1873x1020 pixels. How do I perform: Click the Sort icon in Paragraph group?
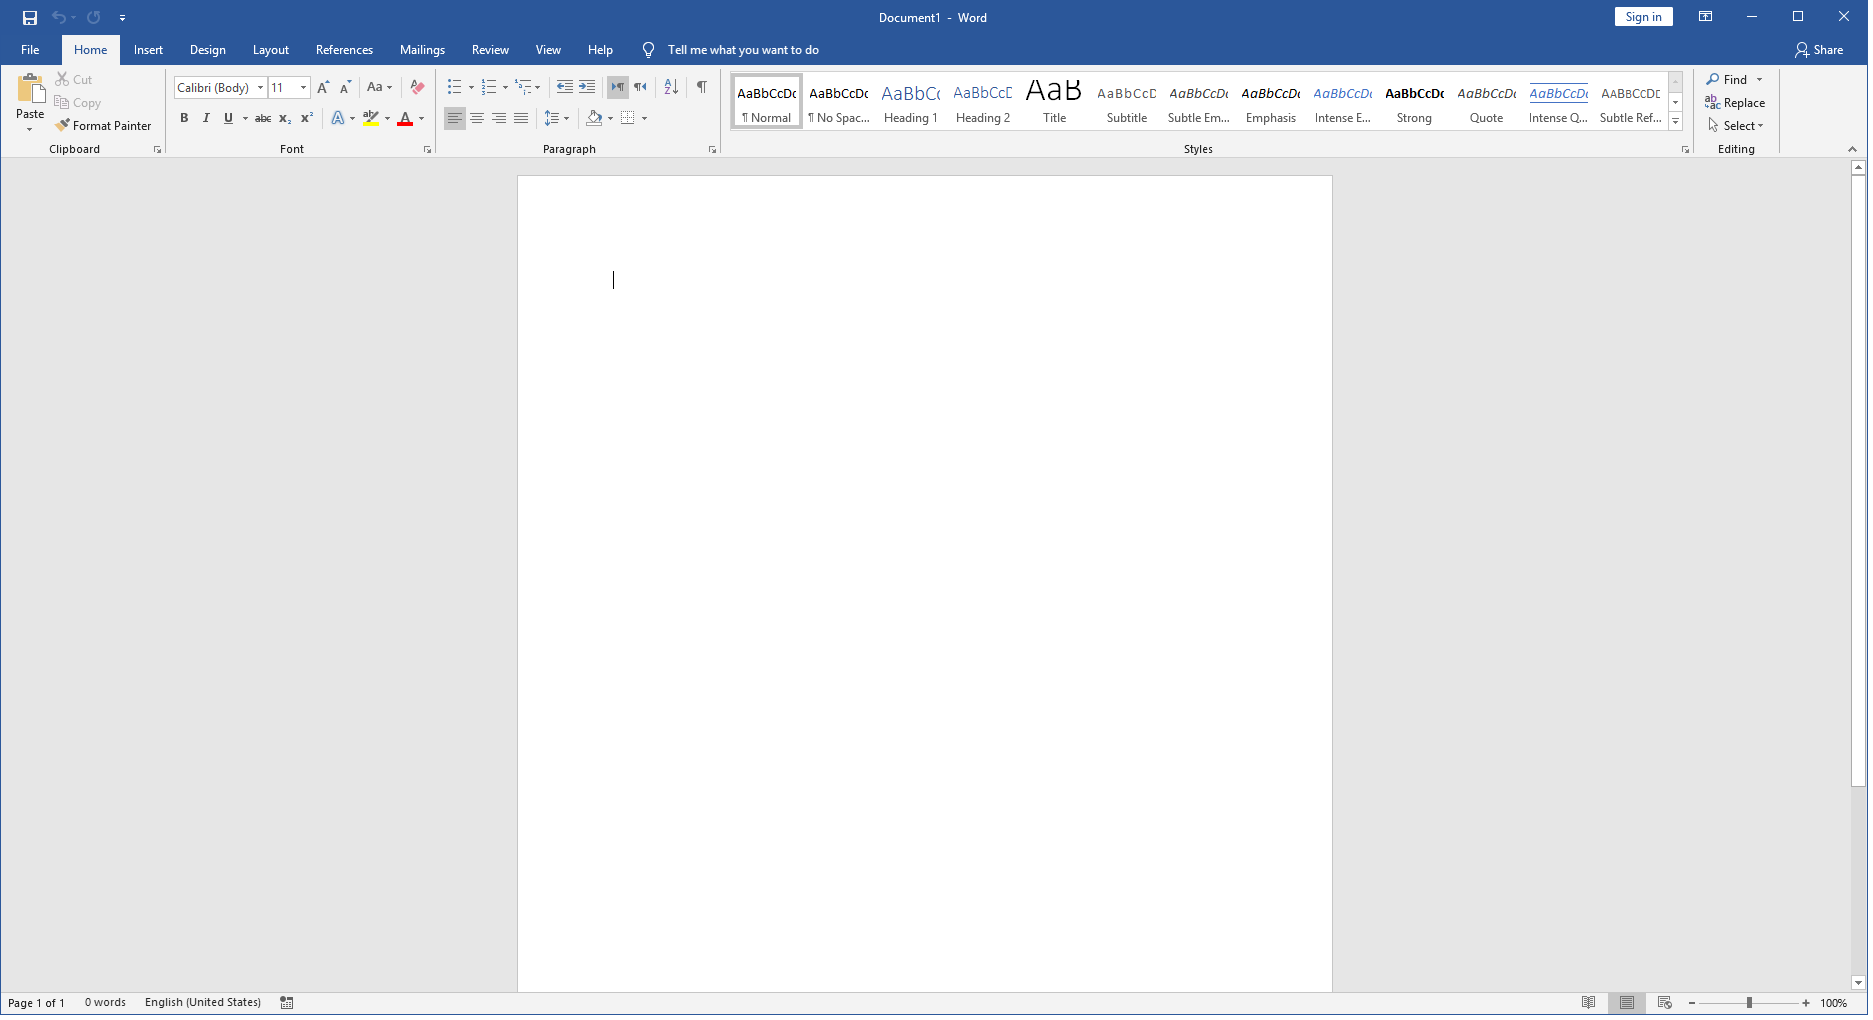pos(669,87)
